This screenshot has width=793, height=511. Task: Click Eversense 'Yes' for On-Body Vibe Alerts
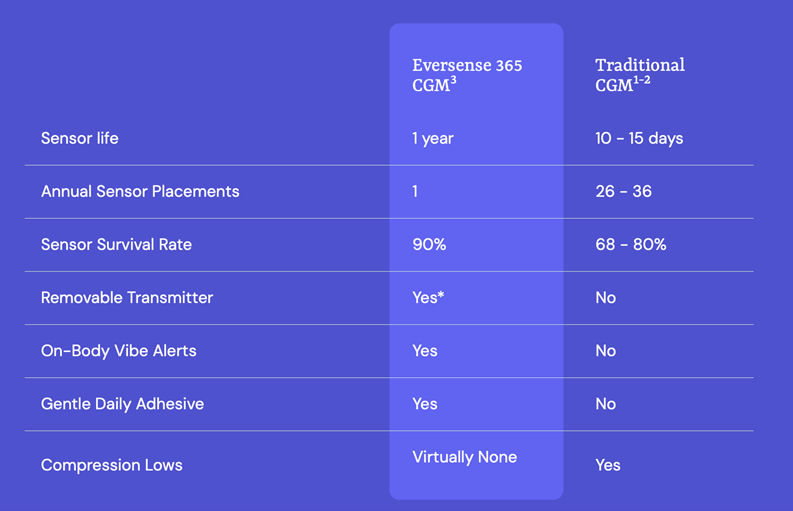[425, 350]
